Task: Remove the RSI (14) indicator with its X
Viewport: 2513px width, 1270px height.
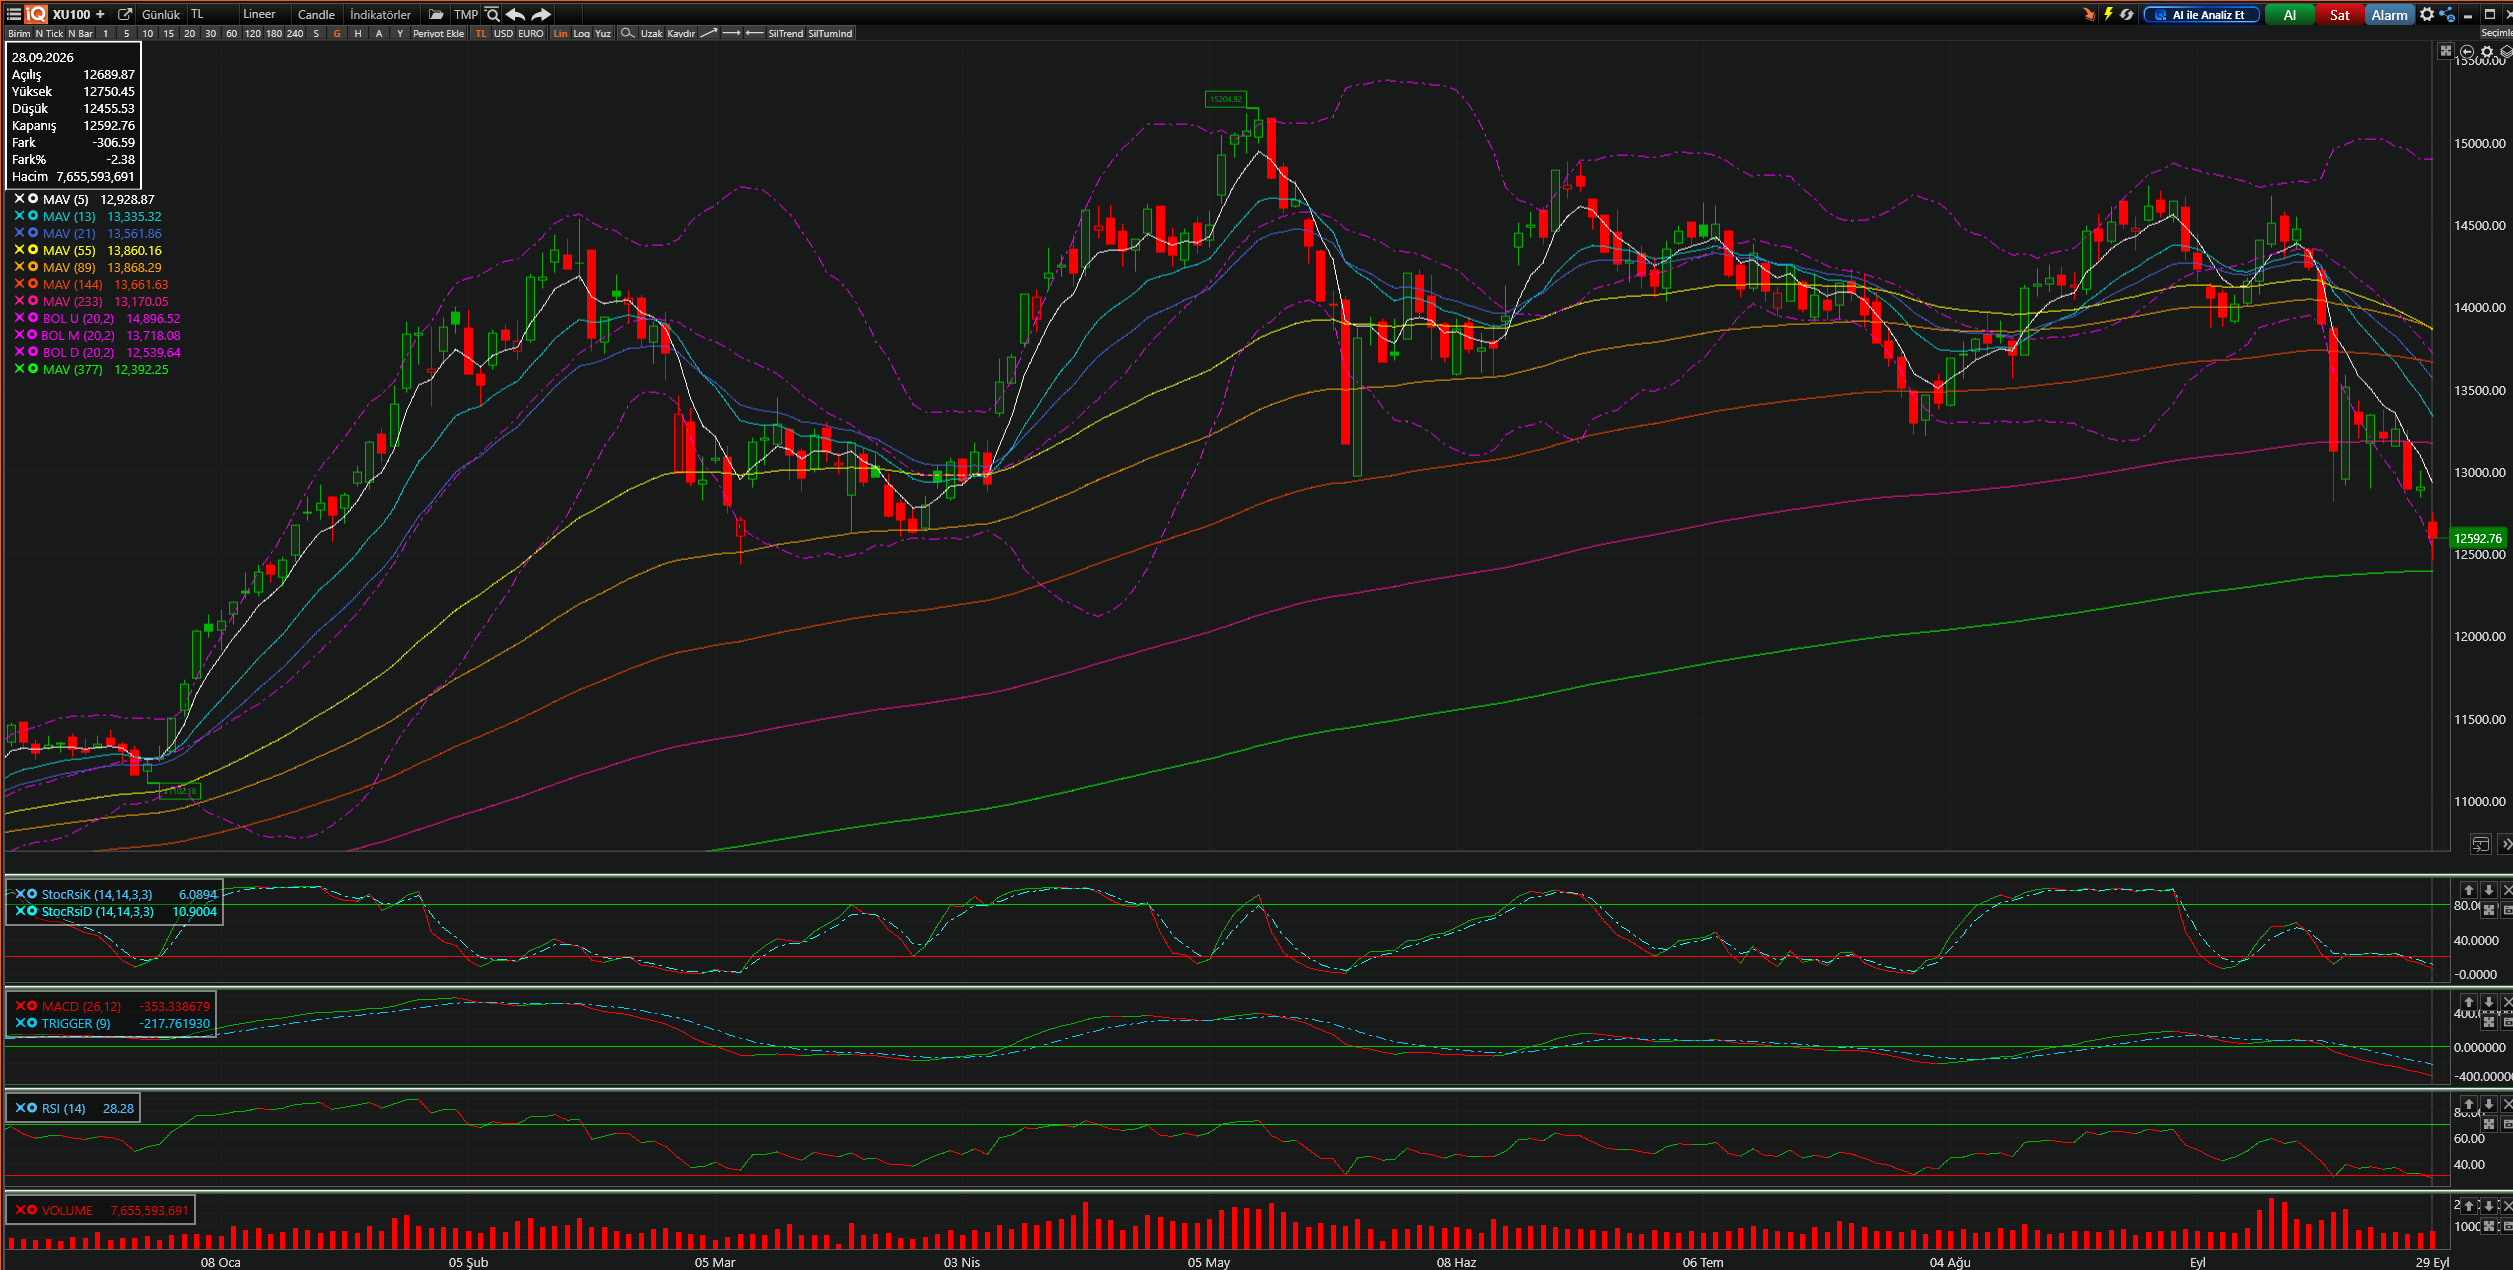Action: point(20,1108)
